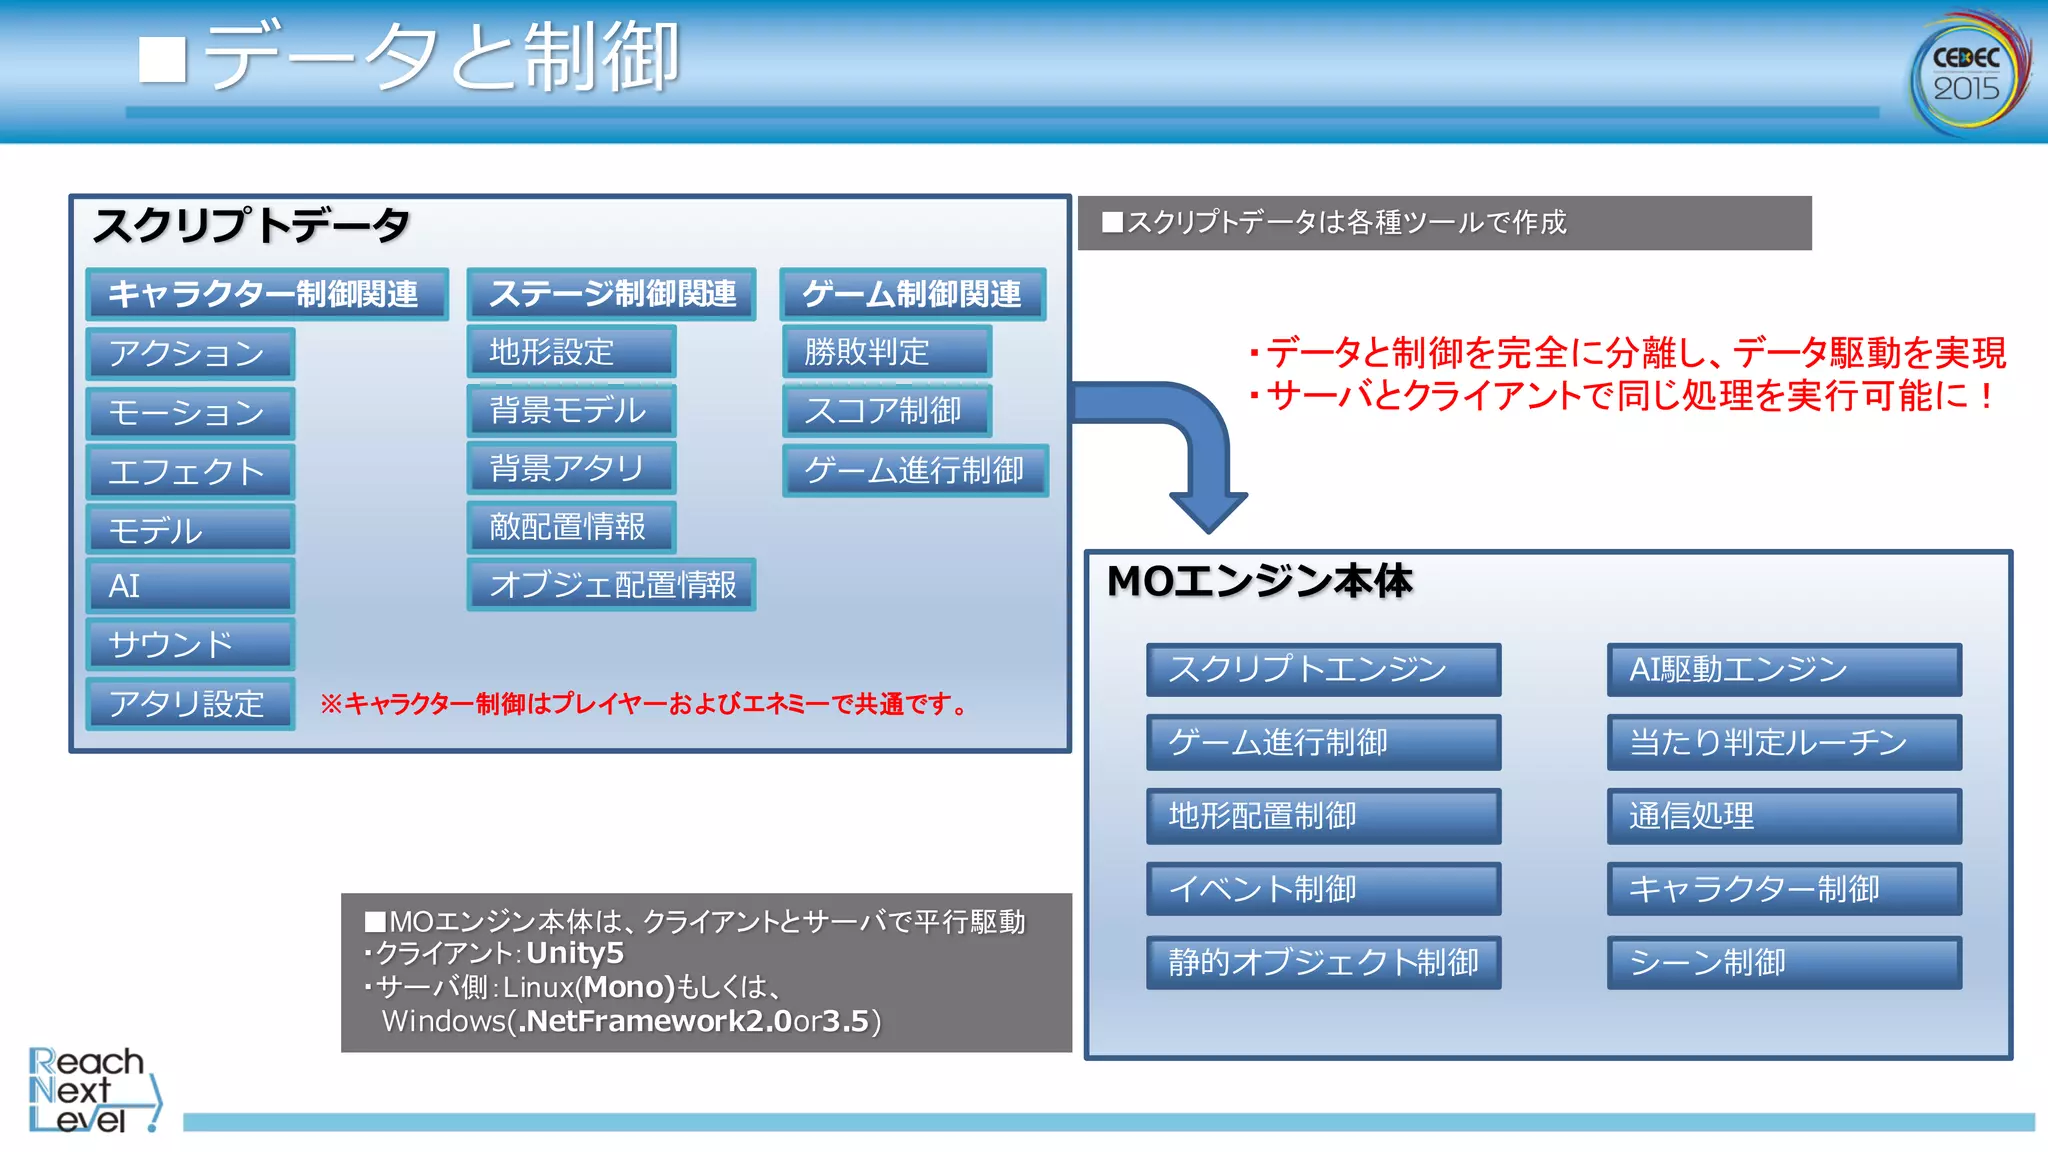Click the サウンド box
The height and width of the screenshot is (1152, 2048).
point(190,645)
